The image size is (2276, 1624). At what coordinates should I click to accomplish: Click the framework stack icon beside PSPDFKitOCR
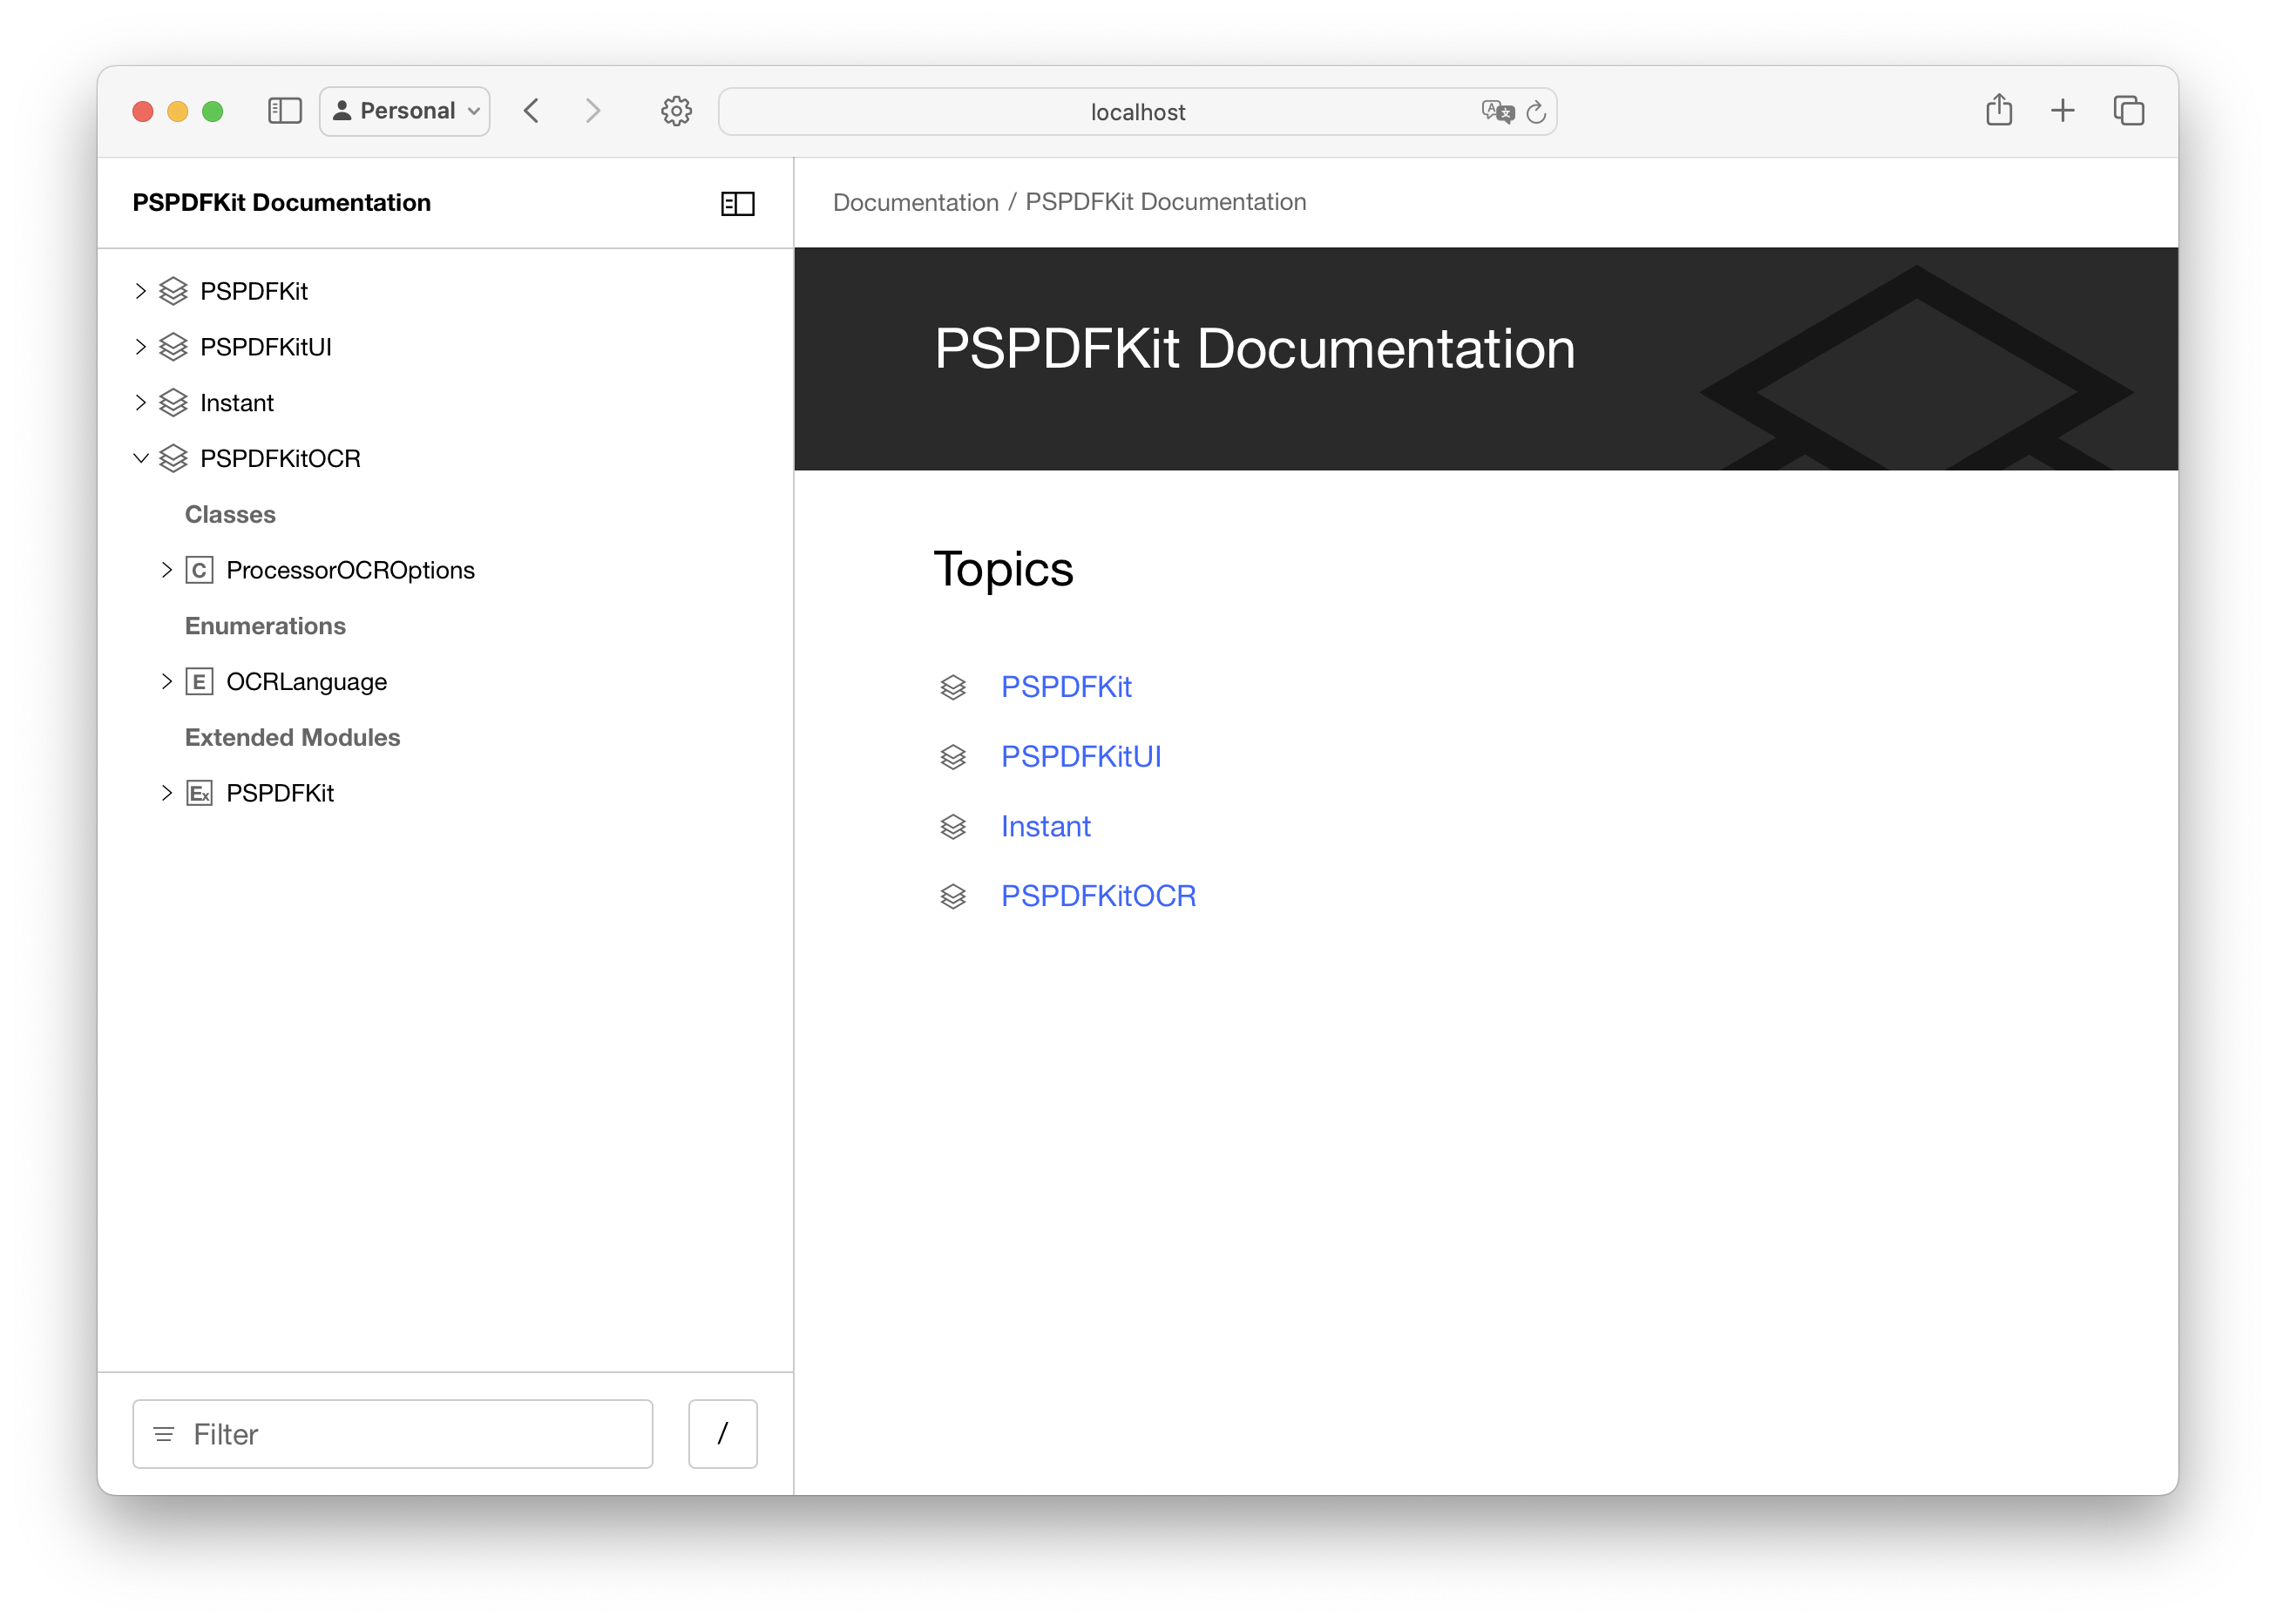[x=173, y=458]
